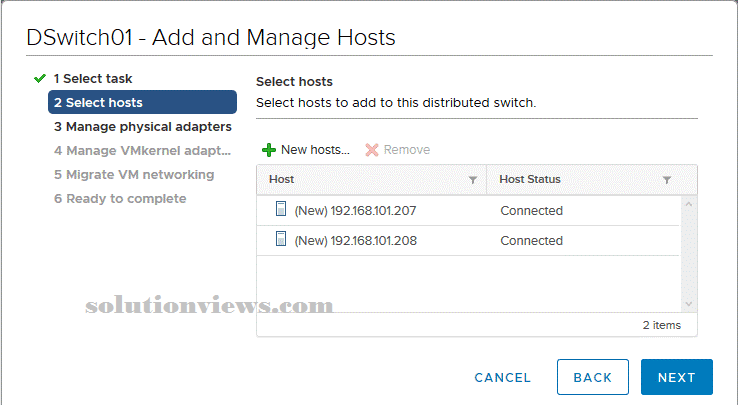Image resolution: width=738 pixels, height=405 pixels.
Task: Click the green checkmark beside Select task
Action: tap(40, 78)
